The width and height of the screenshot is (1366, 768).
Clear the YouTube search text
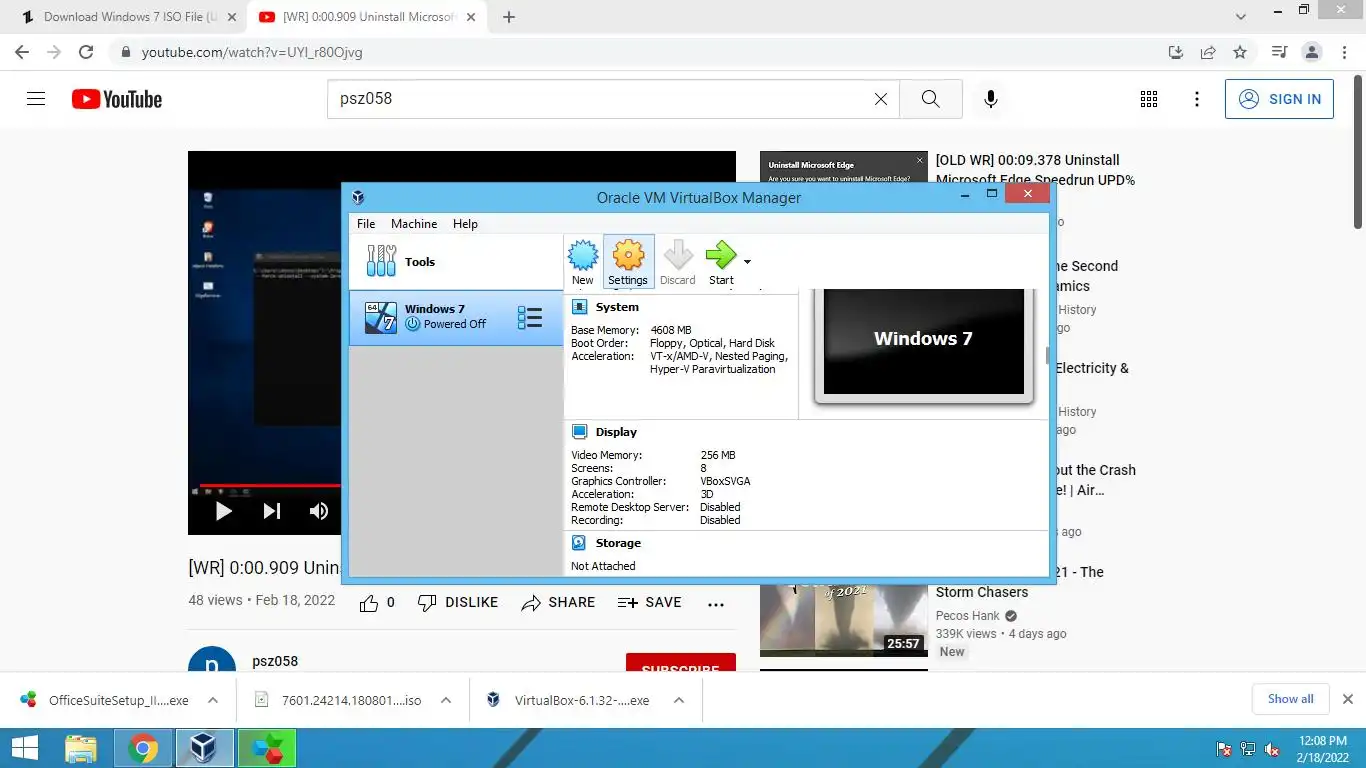point(881,99)
